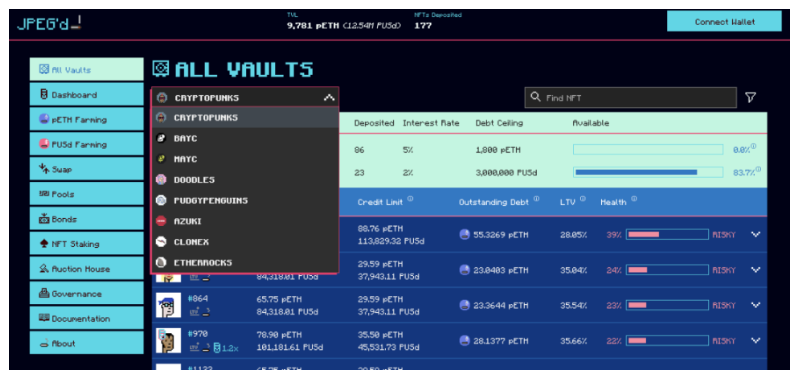
Task: Click info icon next to LTV
Action: click(583, 199)
